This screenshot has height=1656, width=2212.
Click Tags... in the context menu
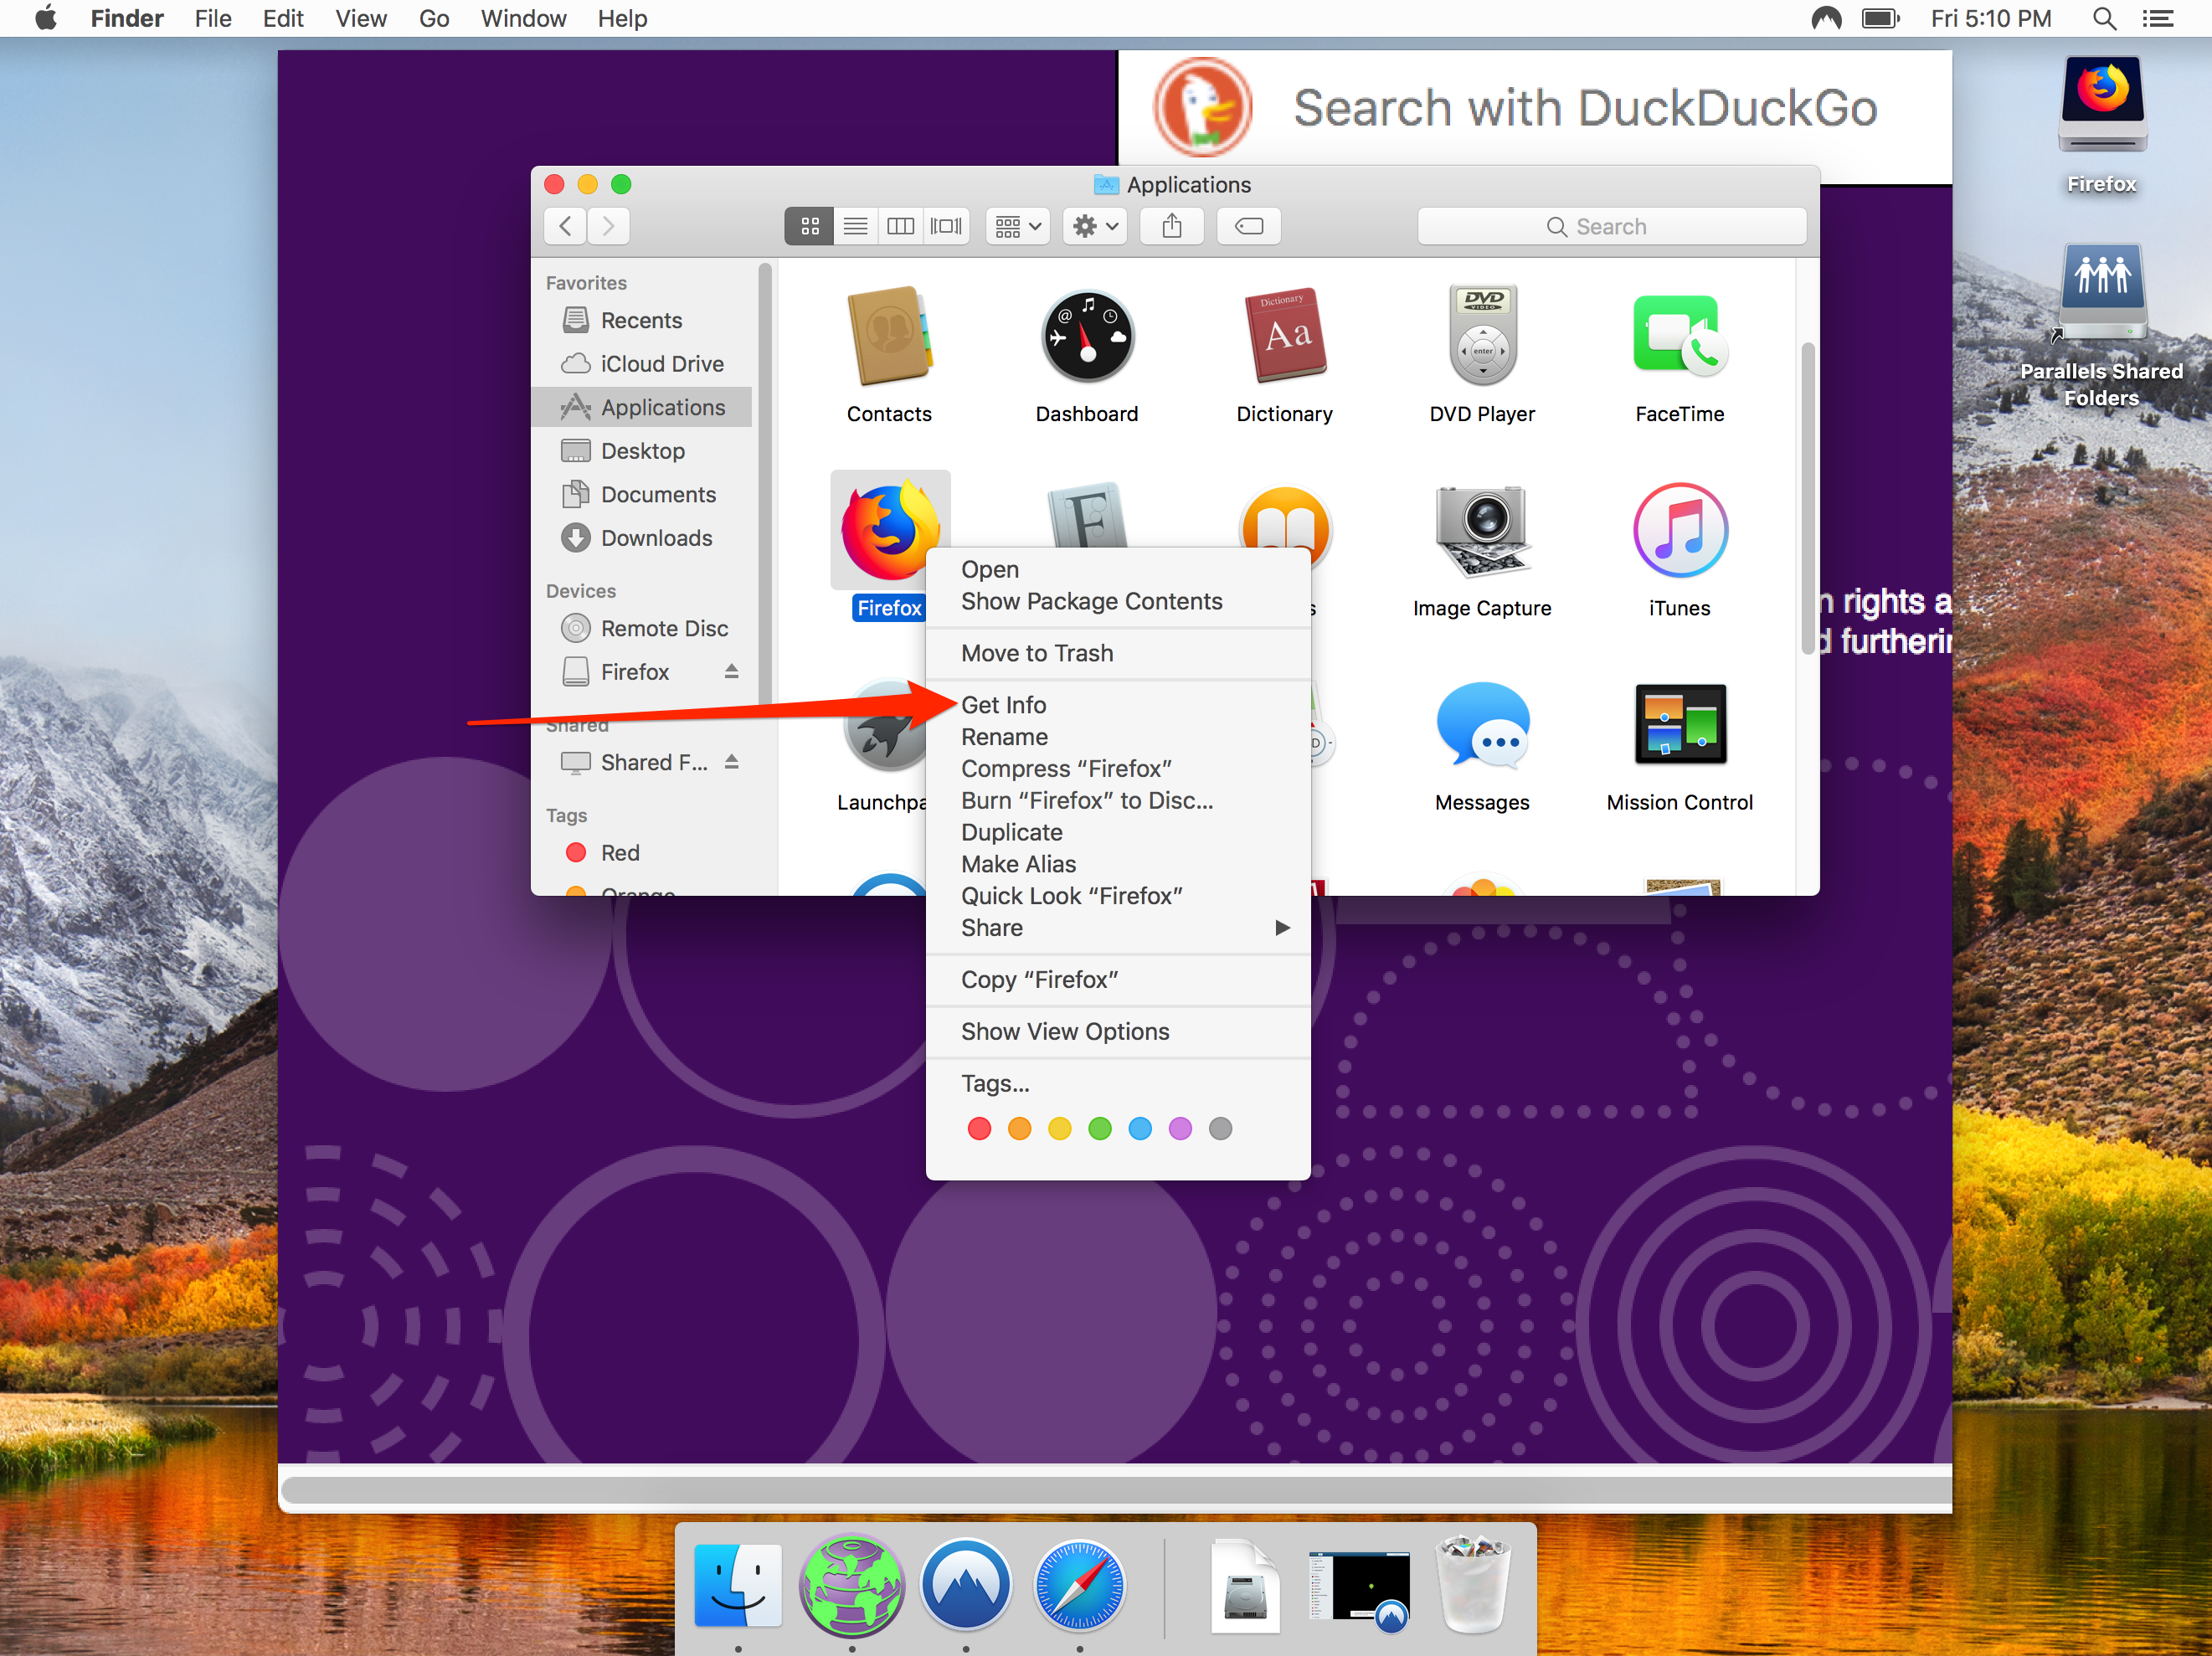click(1118, 1084)
